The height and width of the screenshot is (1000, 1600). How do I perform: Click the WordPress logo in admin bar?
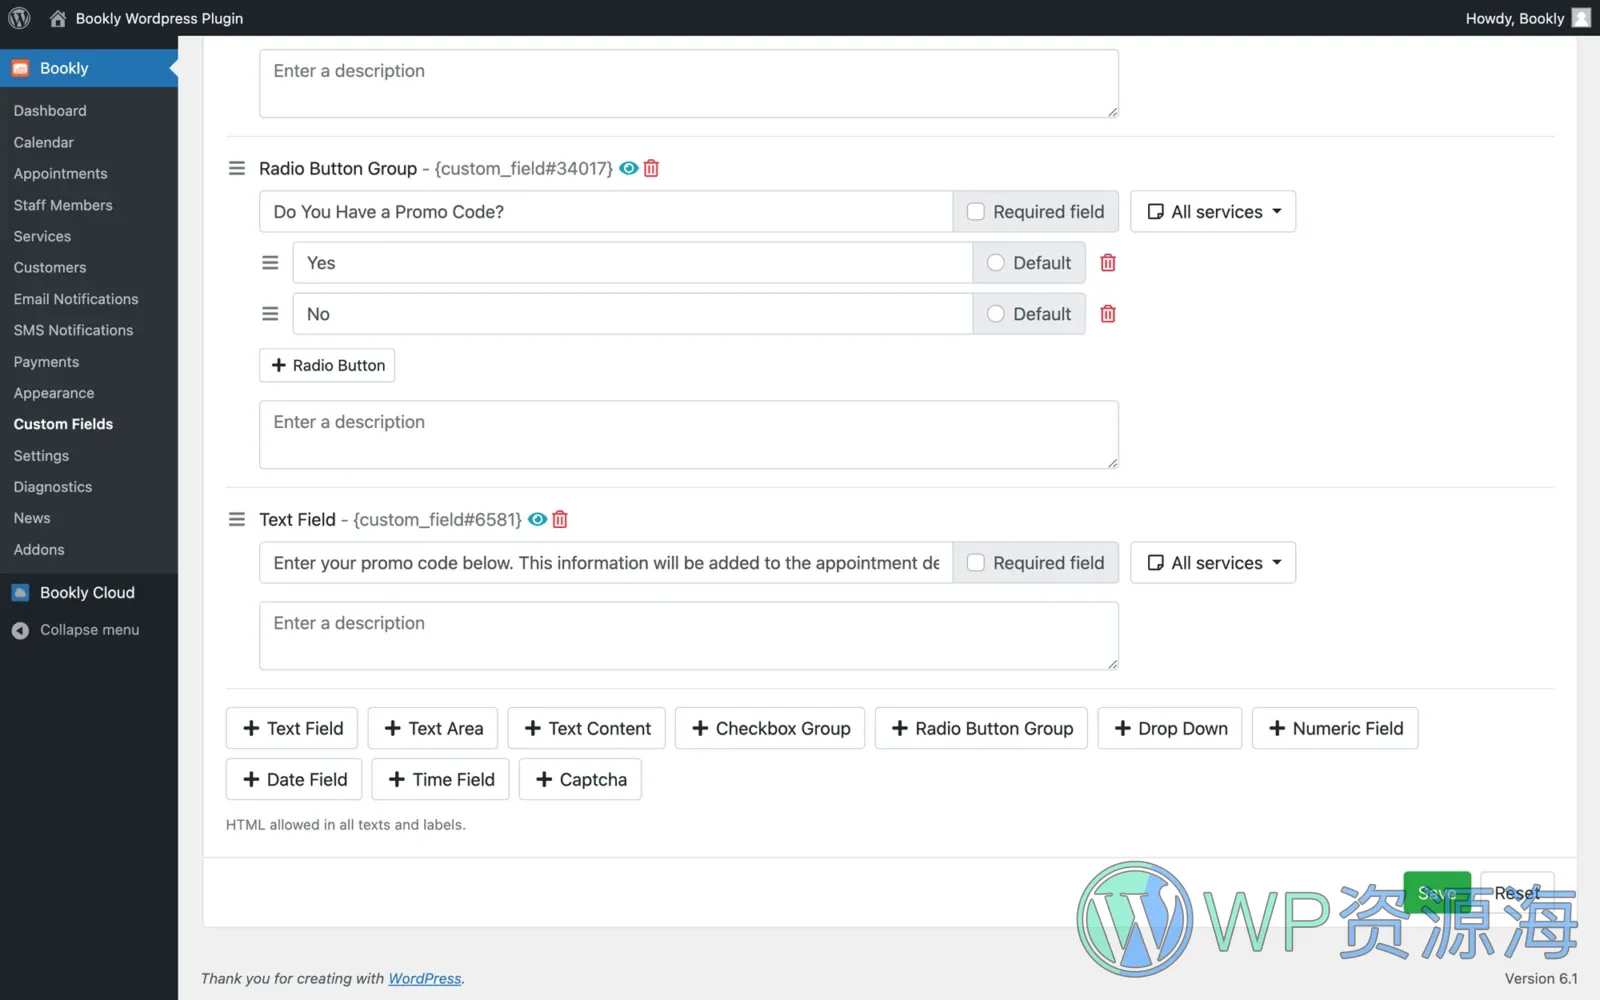19,18
